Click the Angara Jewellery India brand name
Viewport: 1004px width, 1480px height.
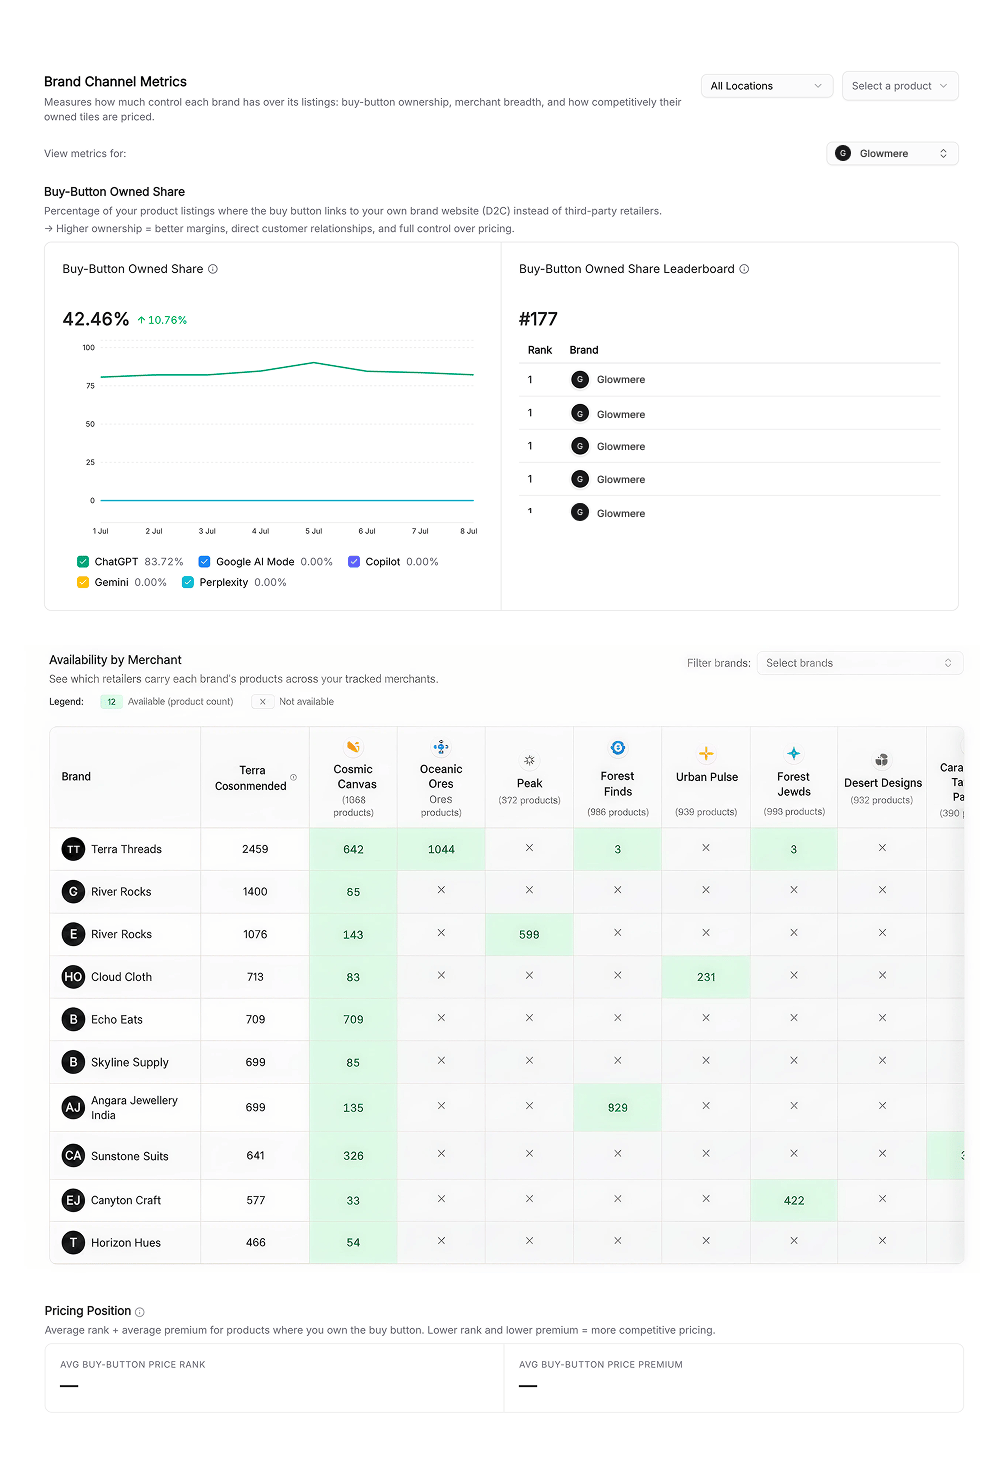tap(134, 1107)
